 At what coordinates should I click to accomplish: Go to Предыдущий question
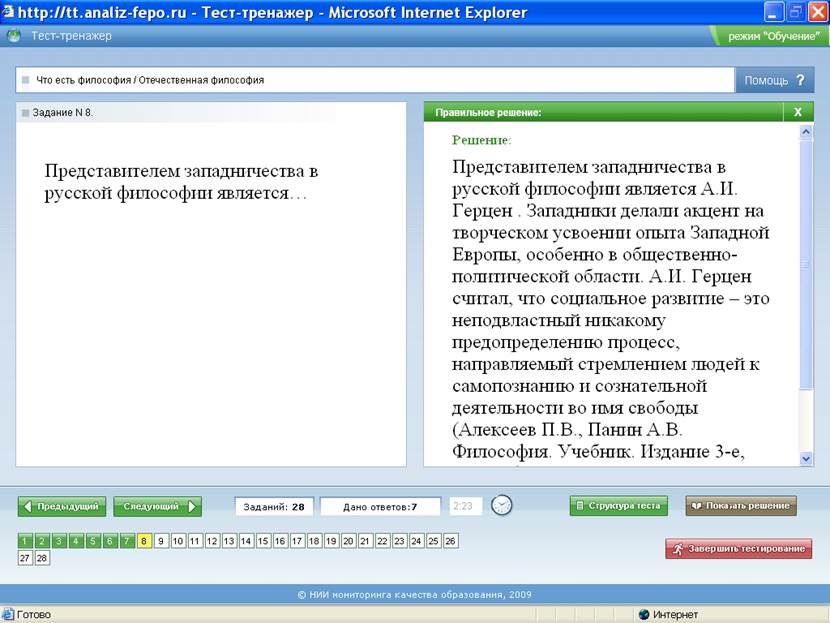tap(62, 506)
